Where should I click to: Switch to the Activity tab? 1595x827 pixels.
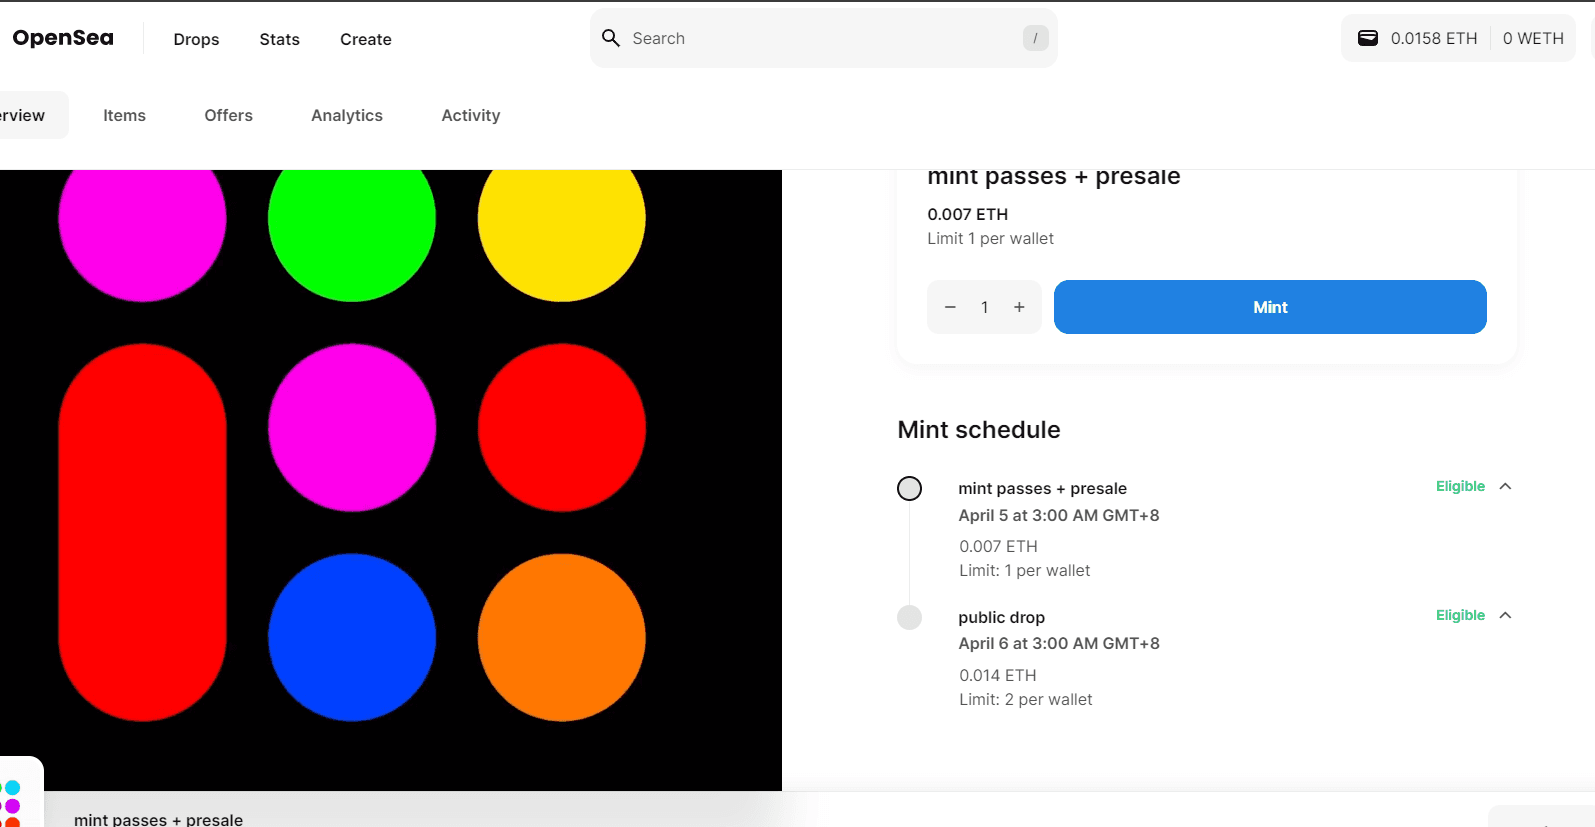pos(470,115)
